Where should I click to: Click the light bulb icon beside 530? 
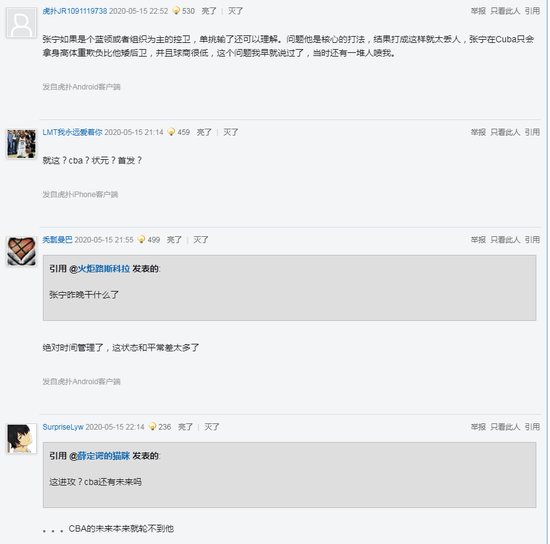click(x=176, y=11)
